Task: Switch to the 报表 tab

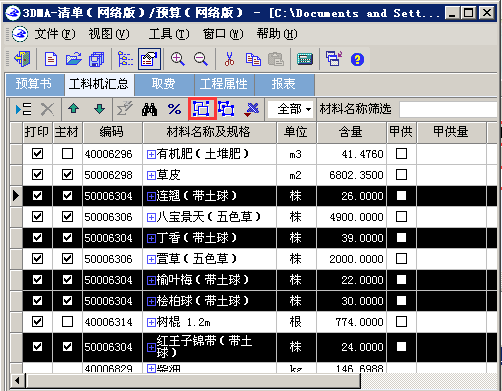Action: [284, 84]
